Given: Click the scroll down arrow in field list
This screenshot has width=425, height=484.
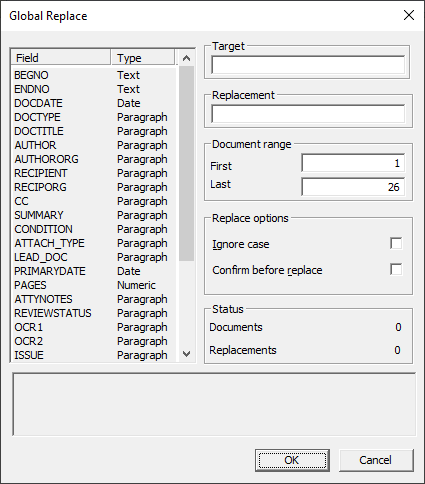Looking at the screenshot, I should [x=186, y=354].
